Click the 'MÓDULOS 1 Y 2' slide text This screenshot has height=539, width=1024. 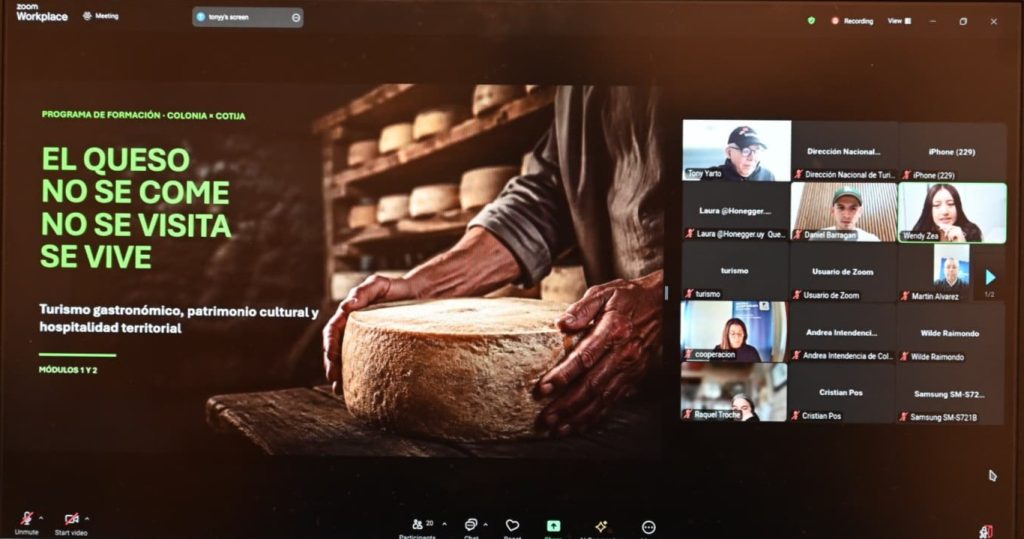coord(68,370)
